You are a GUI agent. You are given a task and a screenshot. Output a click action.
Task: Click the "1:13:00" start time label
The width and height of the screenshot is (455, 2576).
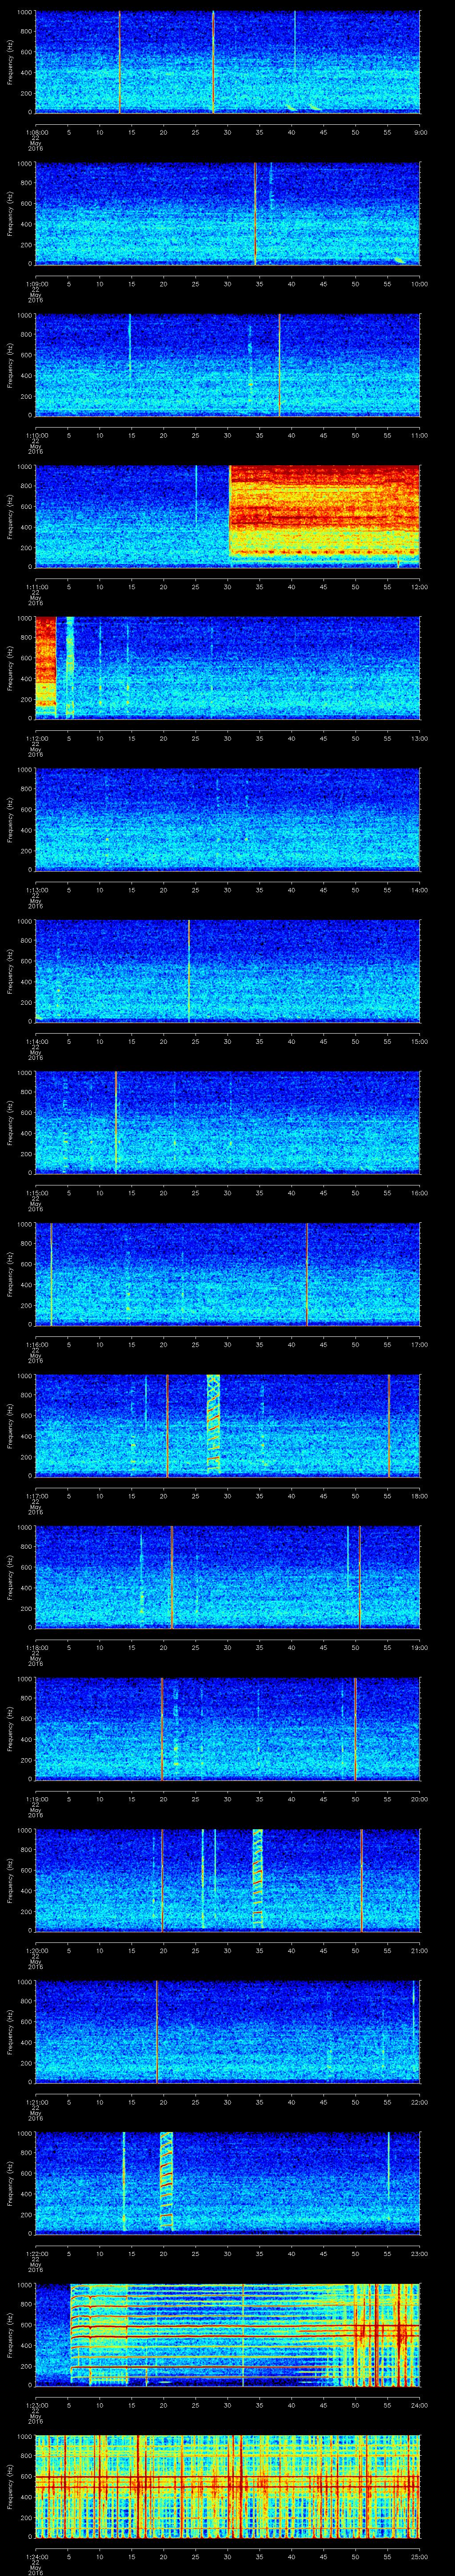[36, 890]
